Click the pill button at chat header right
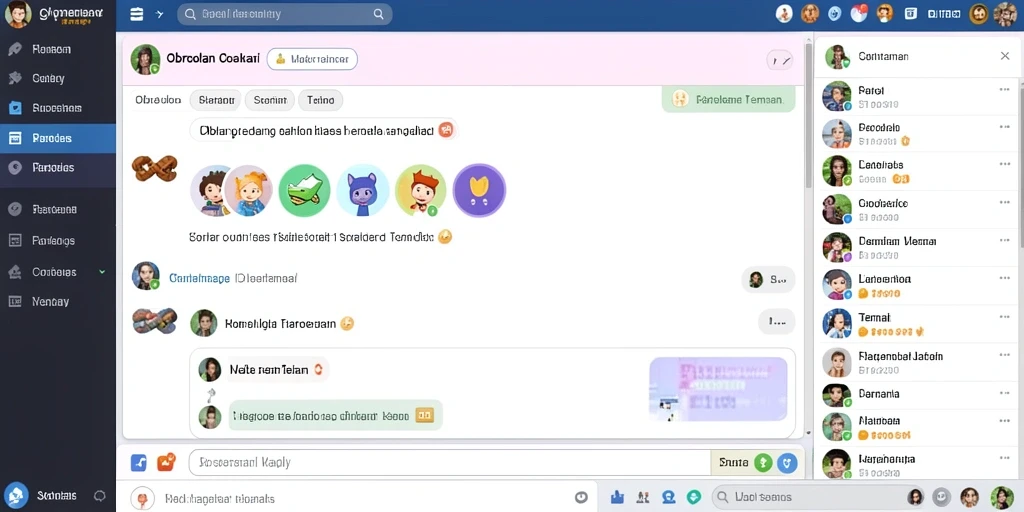The image size is (1024, 512). (779, 60)
